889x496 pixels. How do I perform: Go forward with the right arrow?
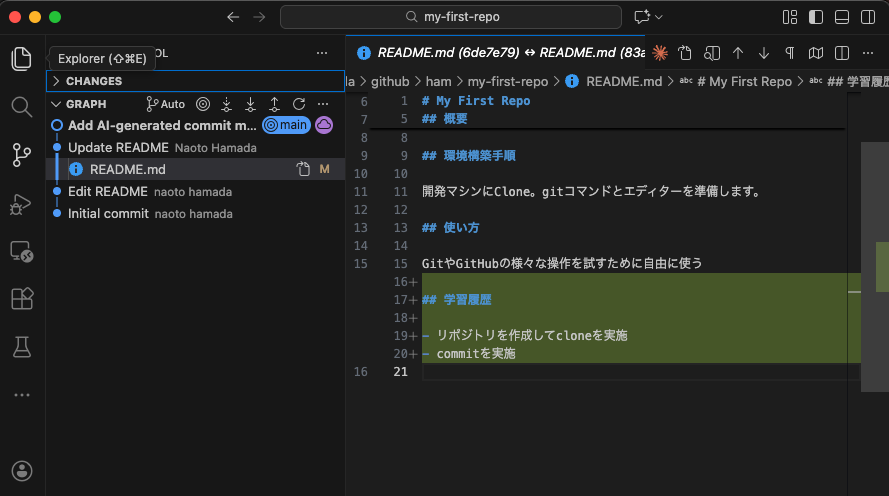tap(259, 17)
